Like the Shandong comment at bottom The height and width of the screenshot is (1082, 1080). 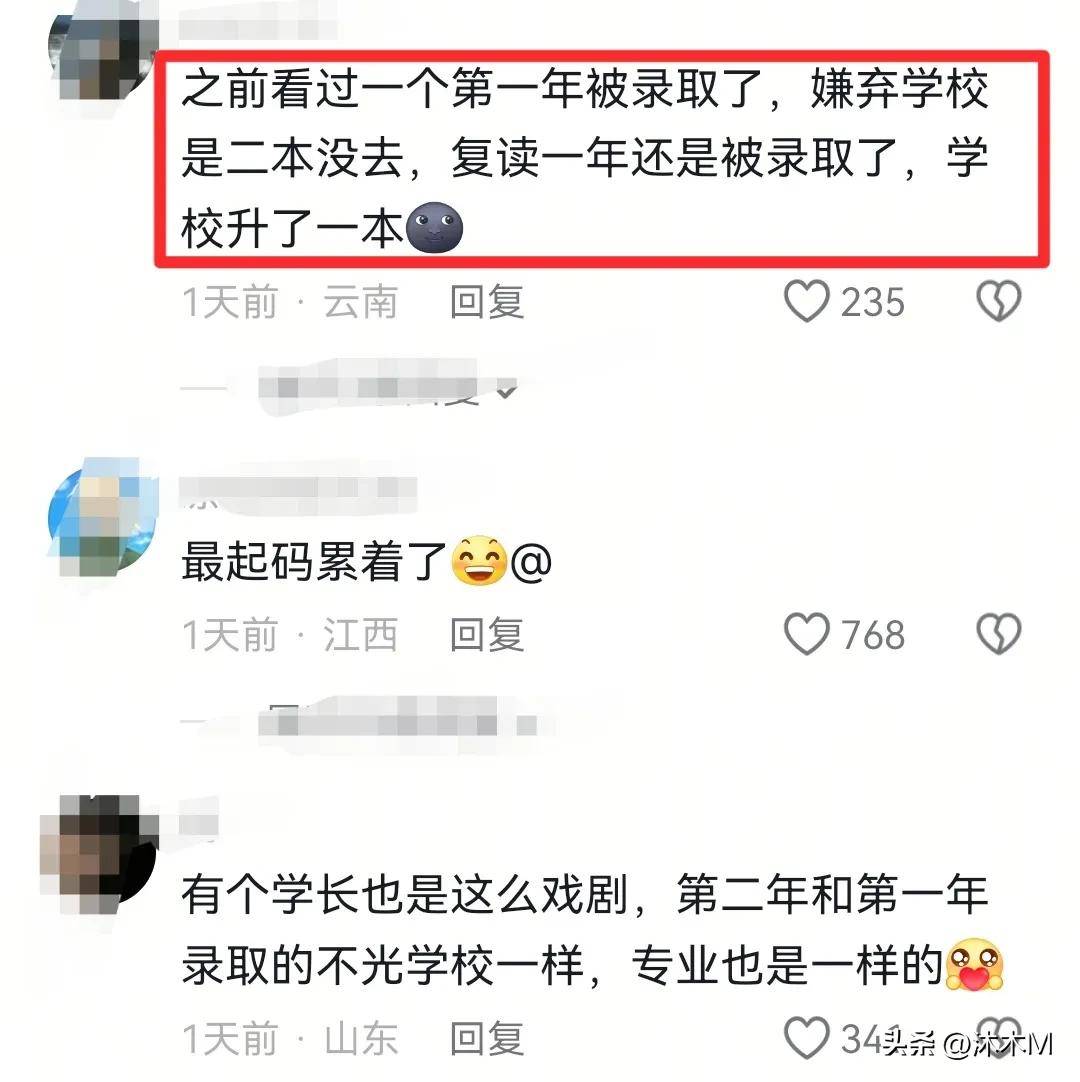[x=806, y=1037]
